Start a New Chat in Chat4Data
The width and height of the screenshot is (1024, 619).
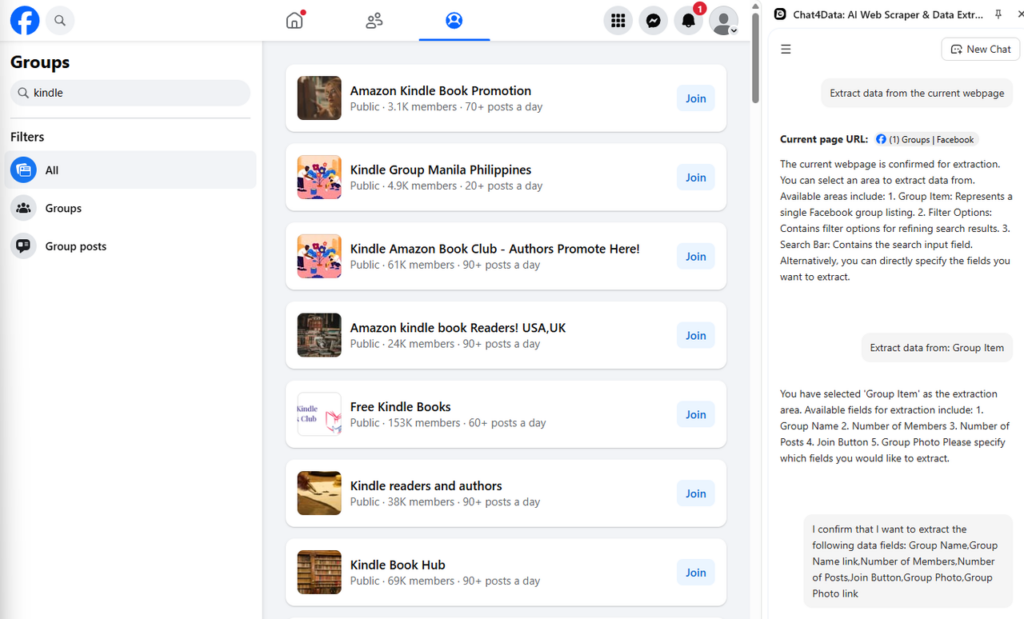[980, 48]
